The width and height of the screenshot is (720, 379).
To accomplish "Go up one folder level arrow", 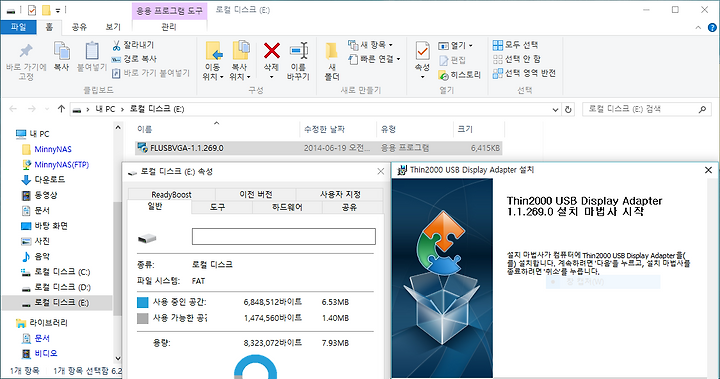I will [x=61, y=109].
